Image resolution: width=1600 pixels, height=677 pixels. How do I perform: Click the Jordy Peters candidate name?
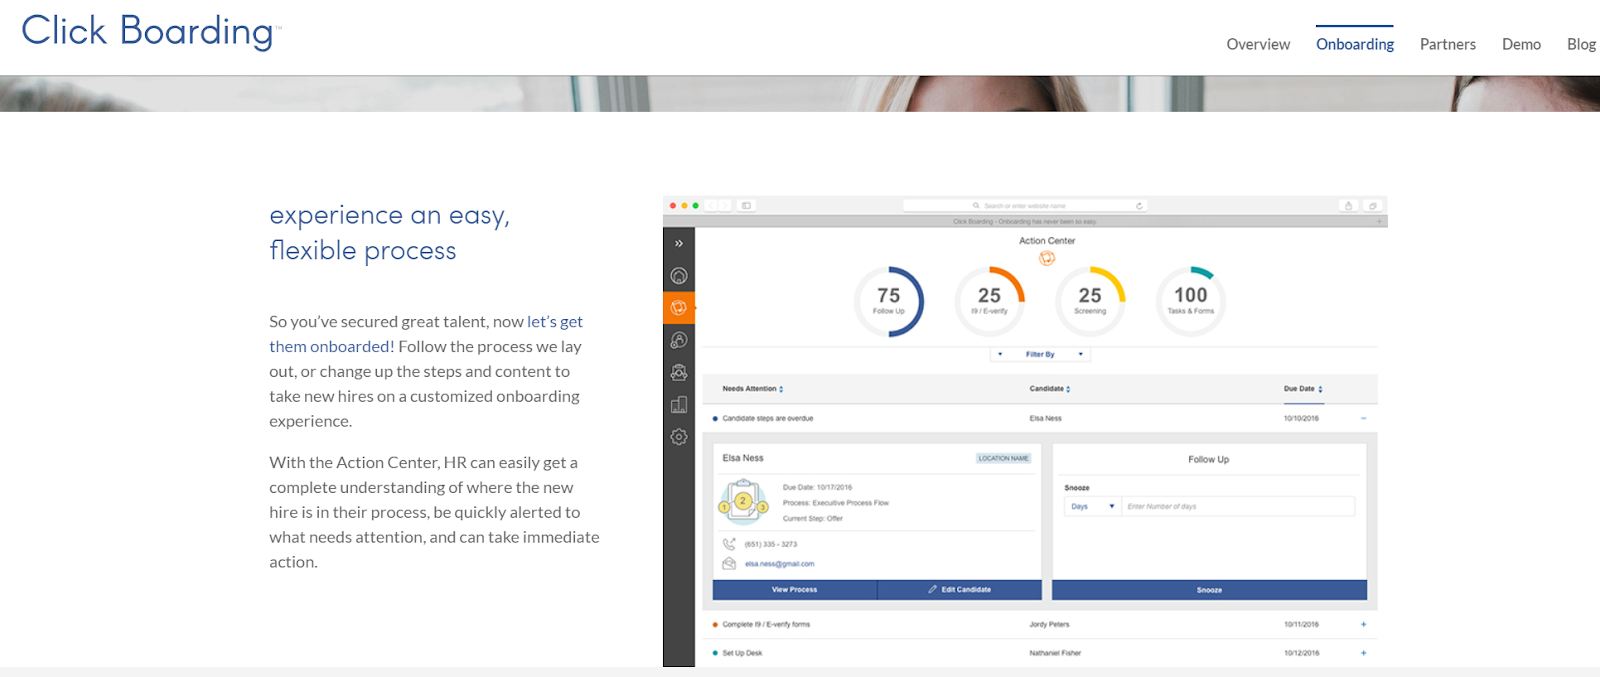coord(1049,624)
